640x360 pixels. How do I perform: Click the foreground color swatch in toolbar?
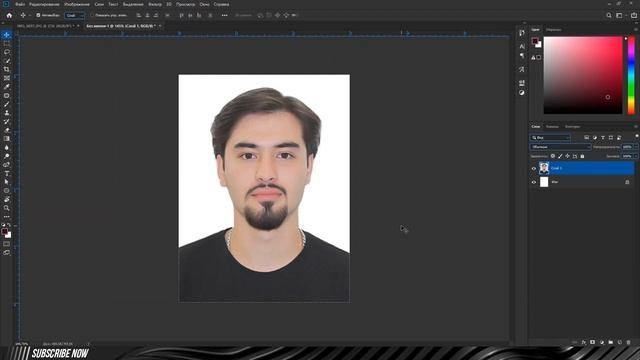(4, 232)
